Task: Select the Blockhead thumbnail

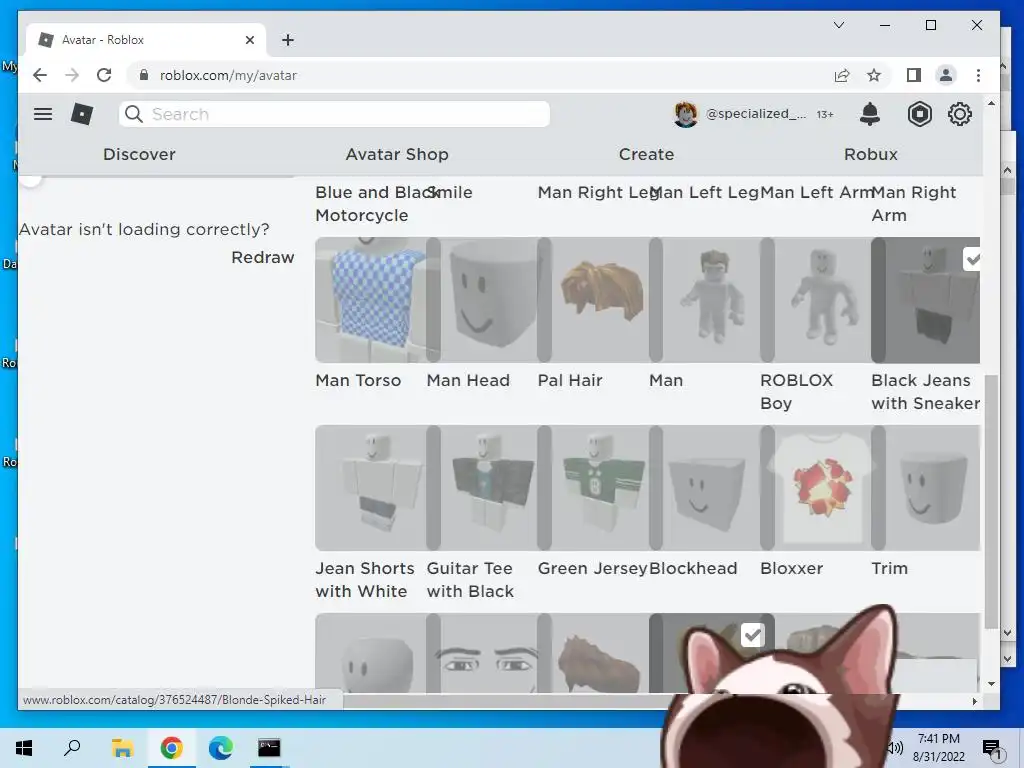Action: pos(705,488)
